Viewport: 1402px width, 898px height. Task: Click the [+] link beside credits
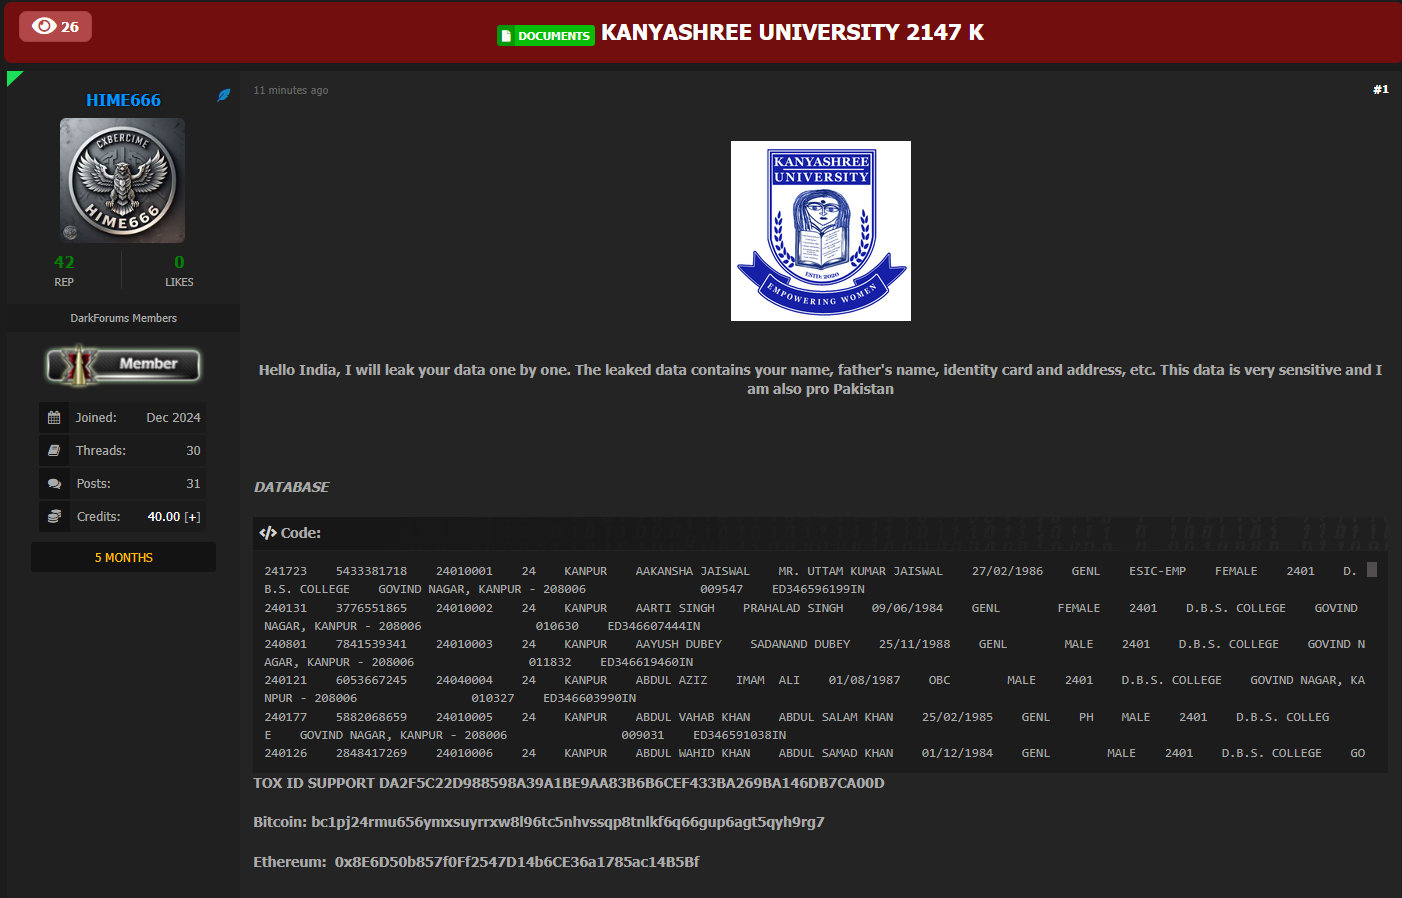192,517
